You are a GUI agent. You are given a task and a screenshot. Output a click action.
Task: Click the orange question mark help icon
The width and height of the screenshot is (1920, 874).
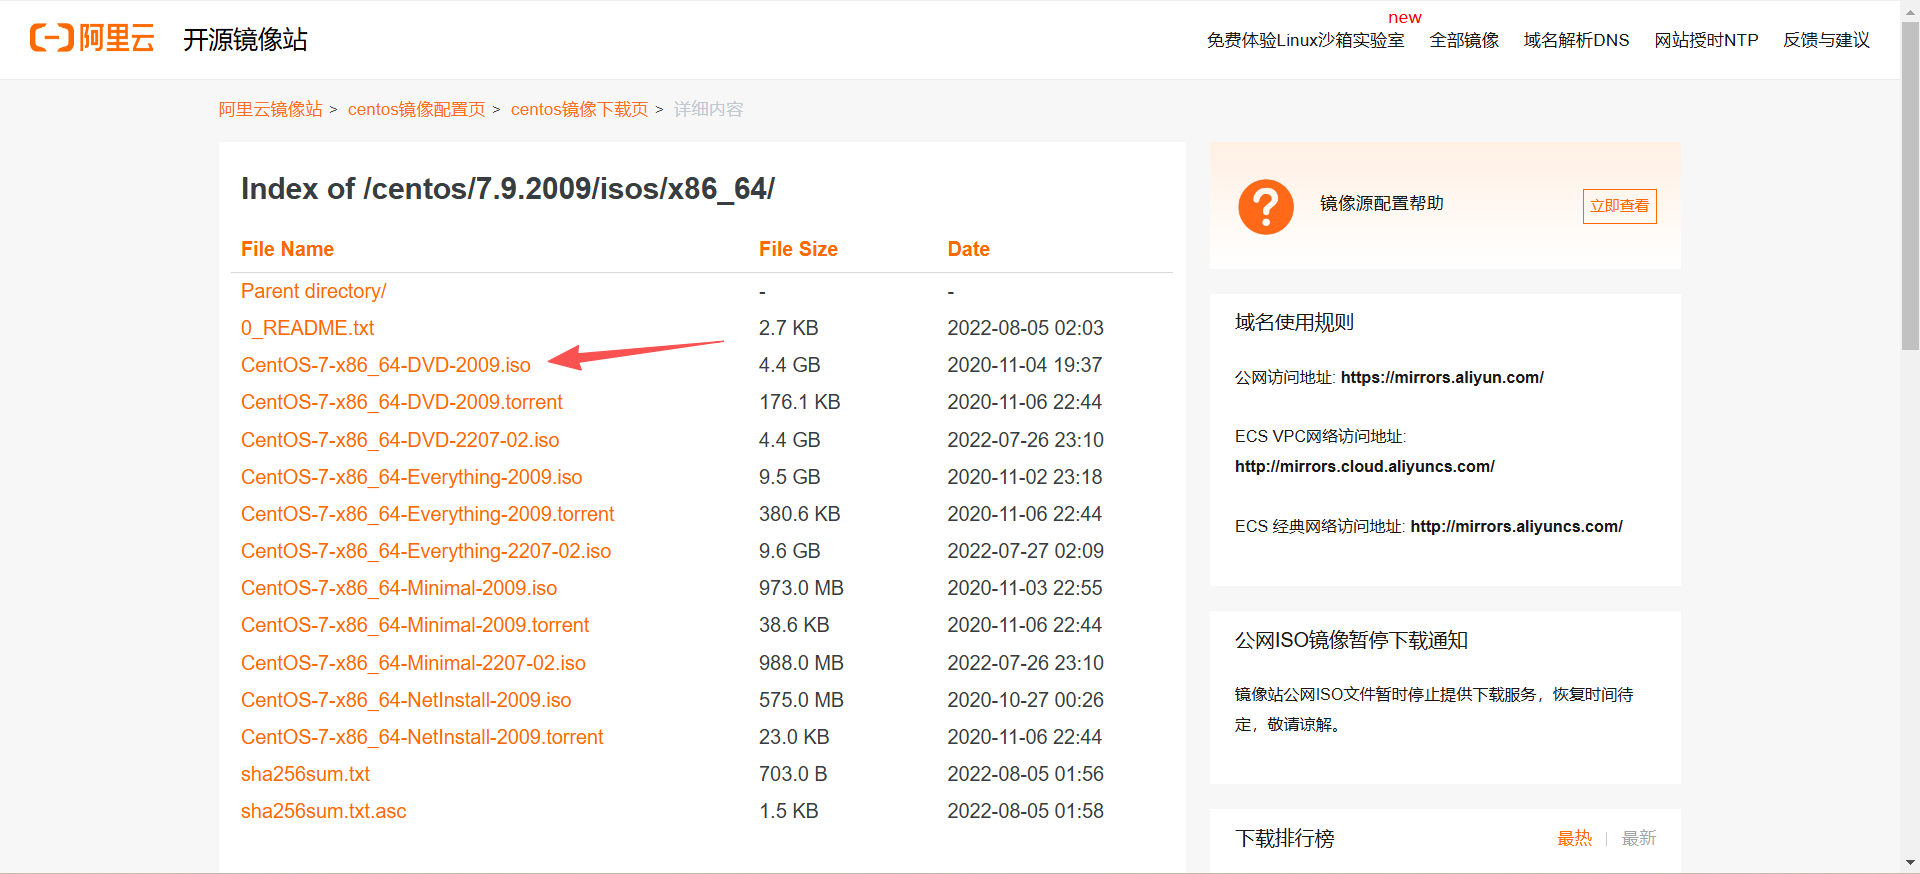(1266, 207)
